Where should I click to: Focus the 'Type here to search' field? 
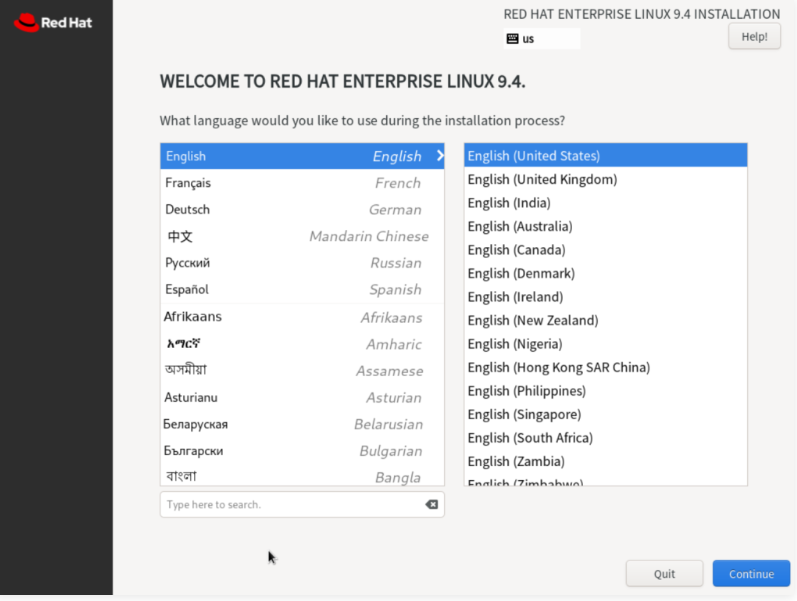(x=302, y=504)
